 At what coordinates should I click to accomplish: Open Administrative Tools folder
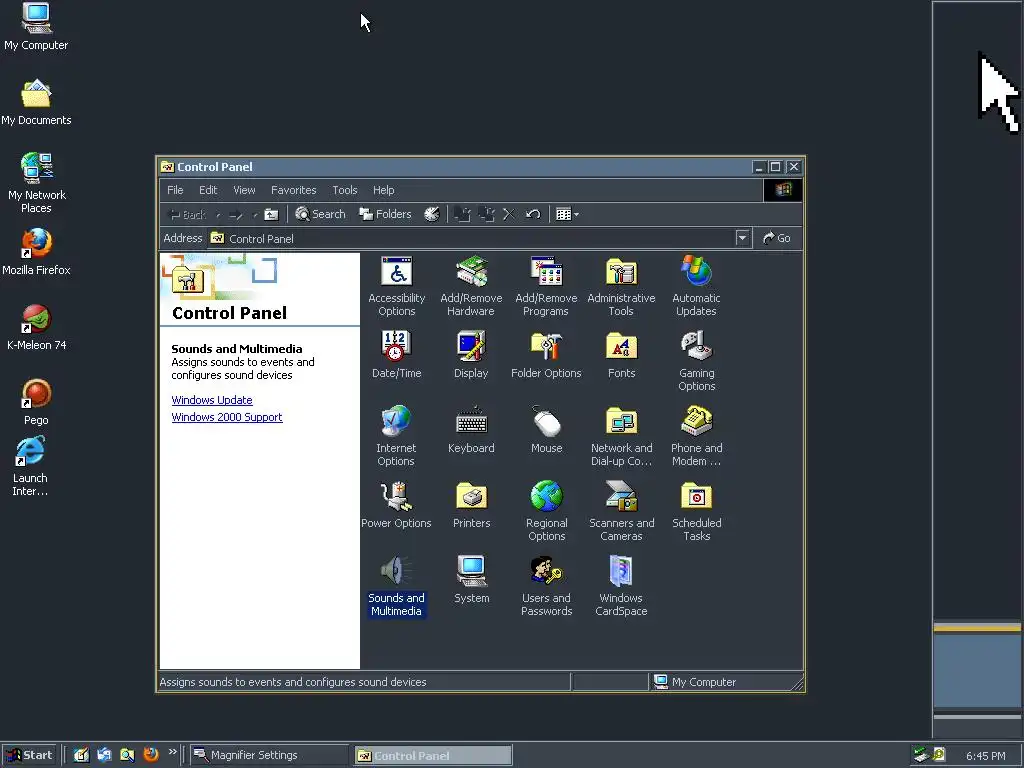[621, 286]
